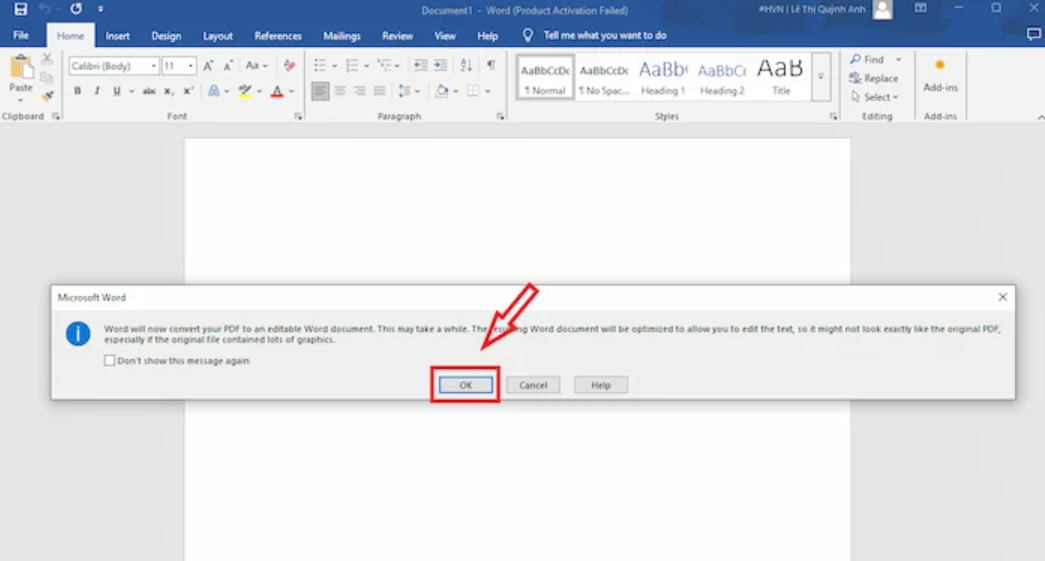Apply the Heading 1 style

(662, 77)
